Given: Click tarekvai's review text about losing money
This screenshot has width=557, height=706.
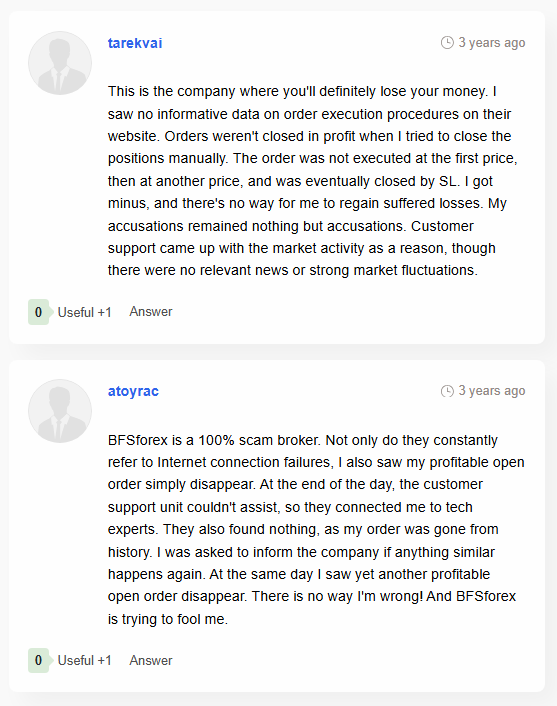Looking at the screenshot, I should (x=312, y=181).
